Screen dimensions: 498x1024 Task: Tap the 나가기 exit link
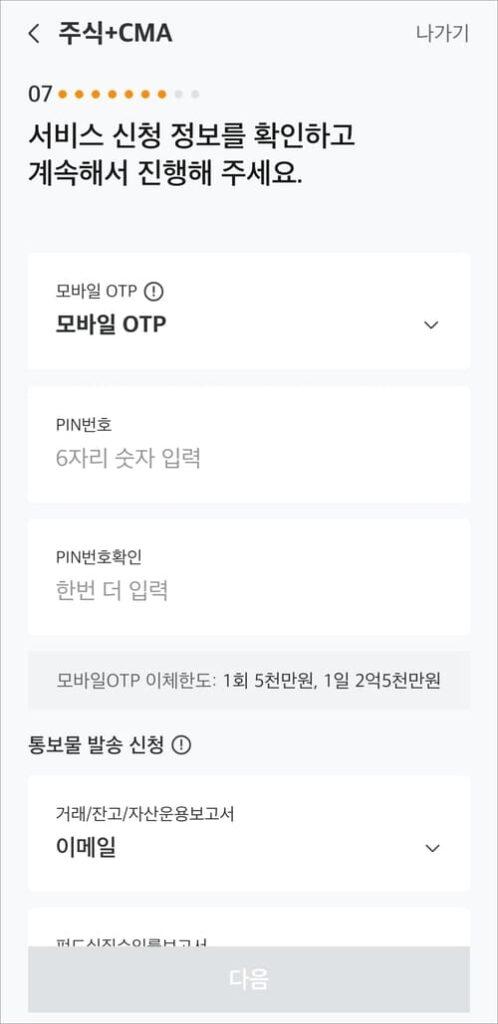pyautogui.click(x=443, y=33)
